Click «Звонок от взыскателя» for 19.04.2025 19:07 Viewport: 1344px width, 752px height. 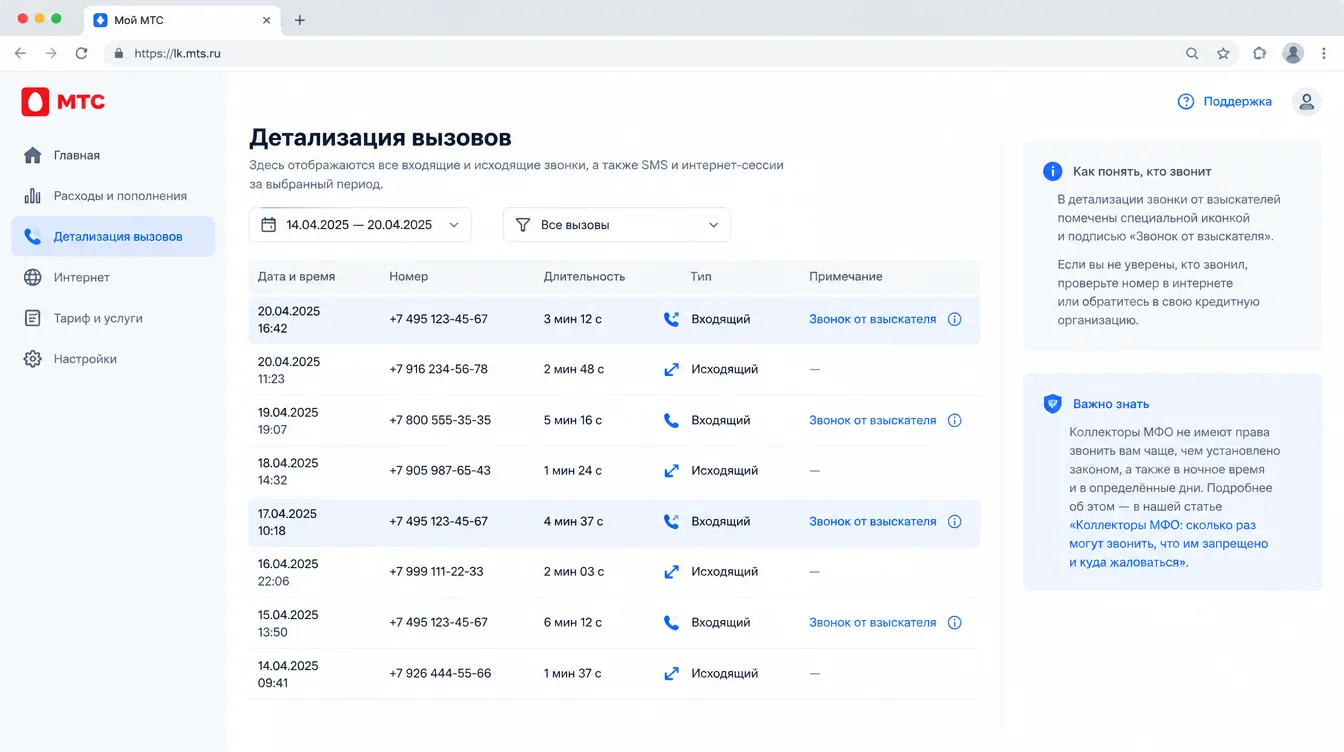(873, 420)
